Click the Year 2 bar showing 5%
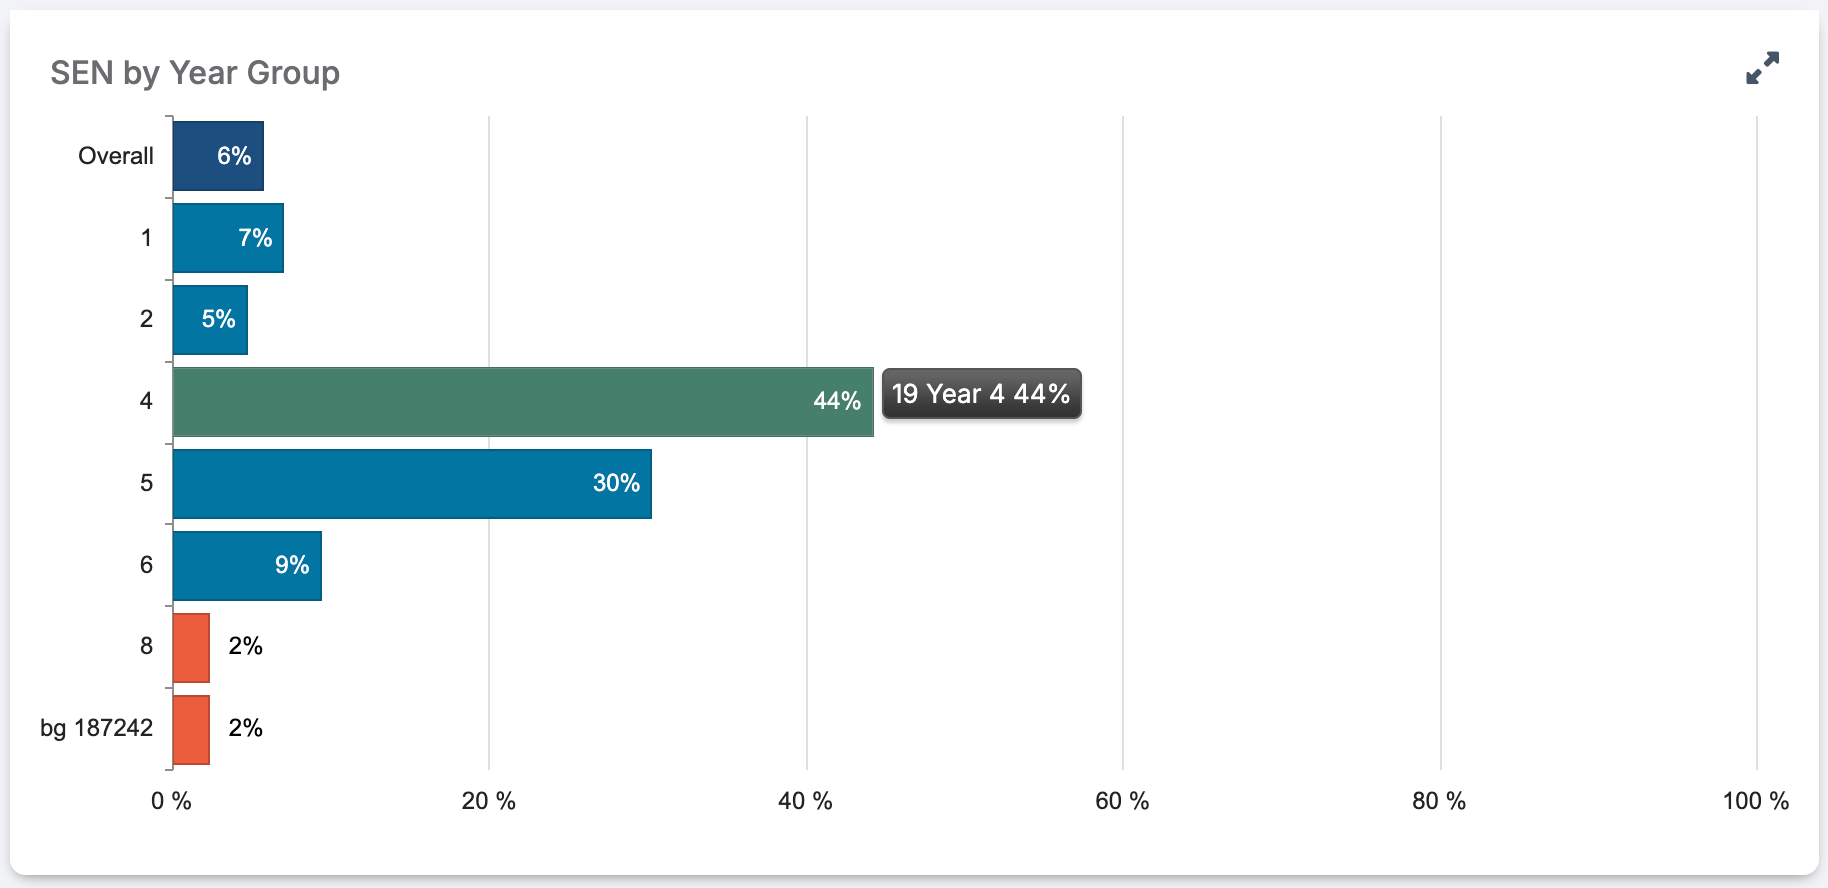This screenshot has height=888, width=1828. coord(210,320)
